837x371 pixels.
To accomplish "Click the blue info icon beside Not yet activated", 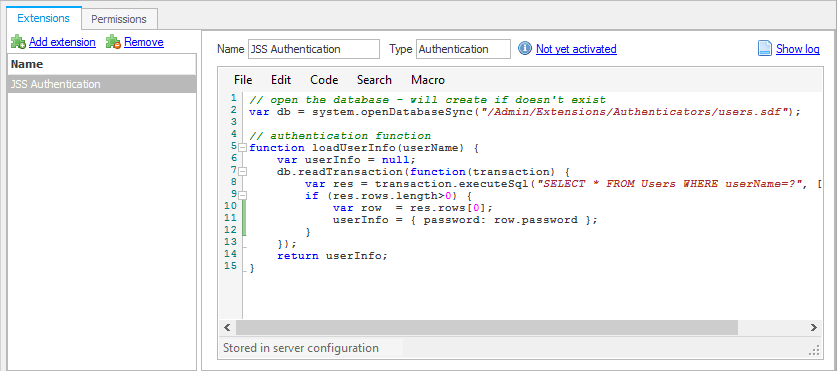I will coord(525,49).
